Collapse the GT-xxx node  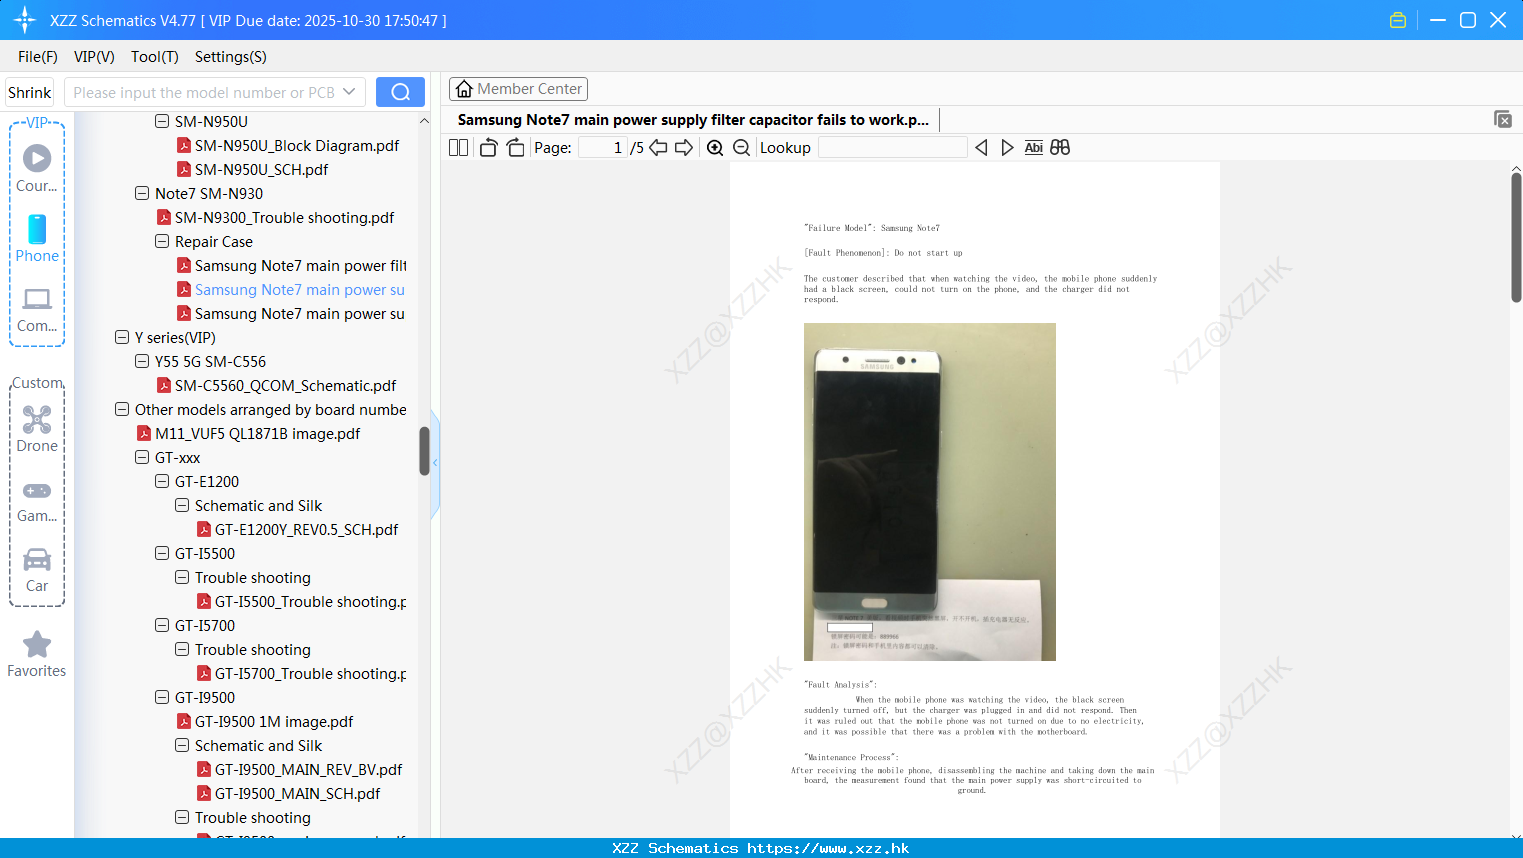142,457
